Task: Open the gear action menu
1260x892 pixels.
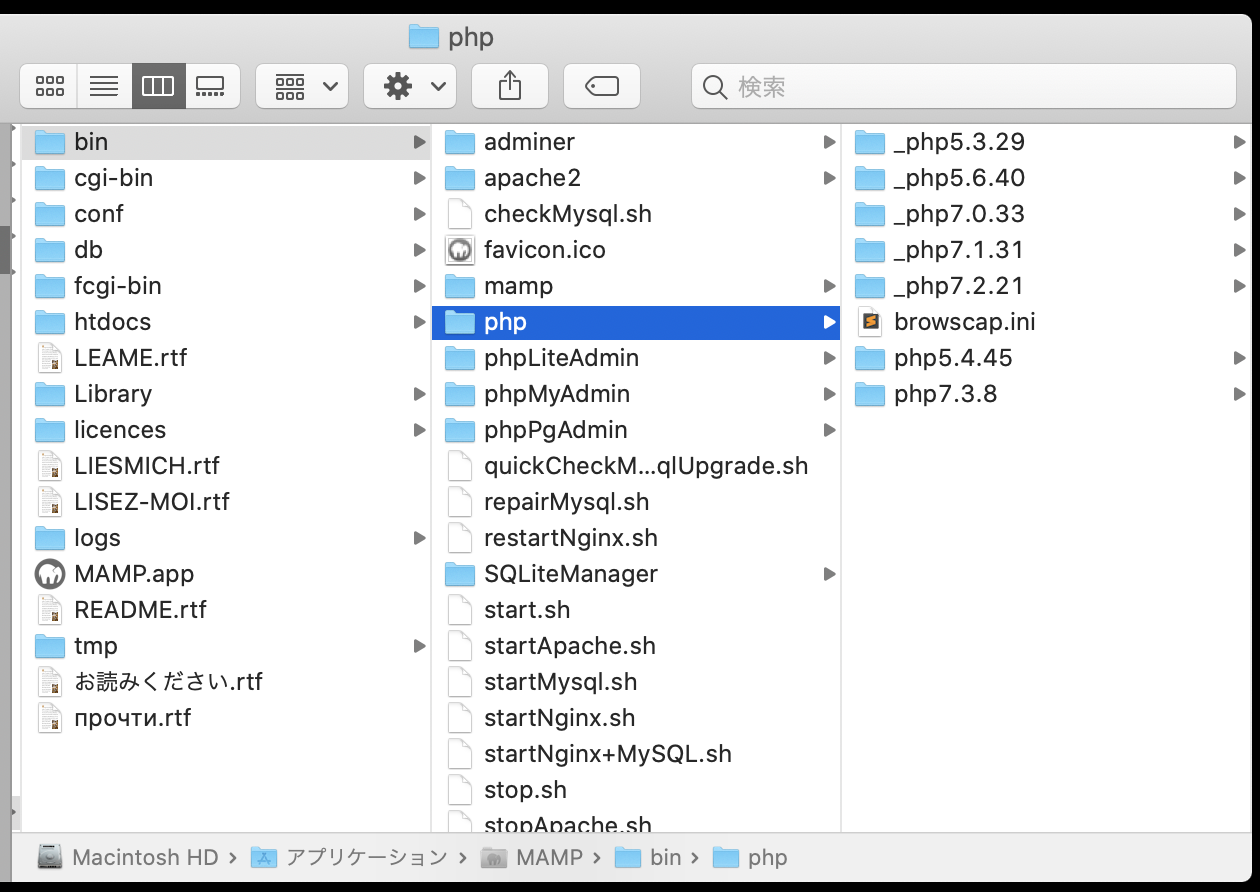Action: pos(410,86)
